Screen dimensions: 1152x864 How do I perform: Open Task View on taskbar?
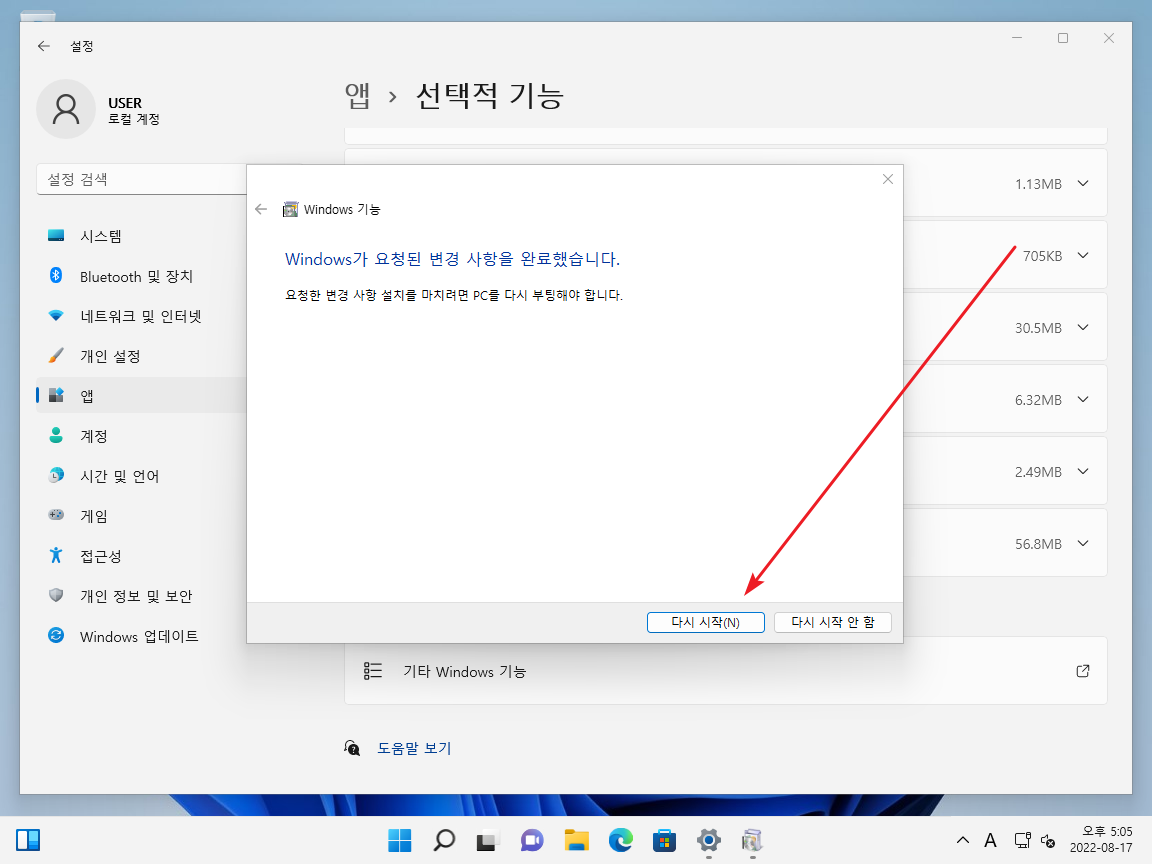click(488, 840)
